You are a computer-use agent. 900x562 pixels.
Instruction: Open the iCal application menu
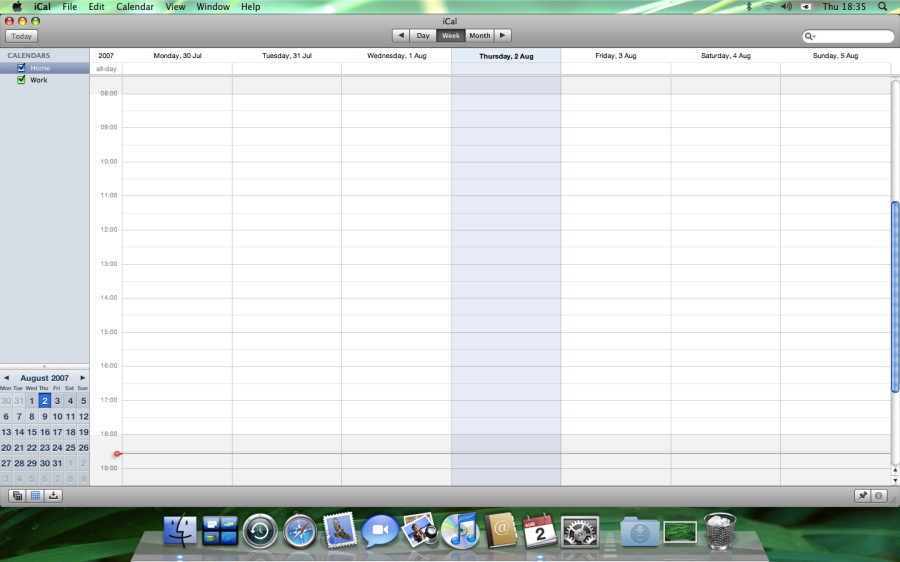[42, 6]
